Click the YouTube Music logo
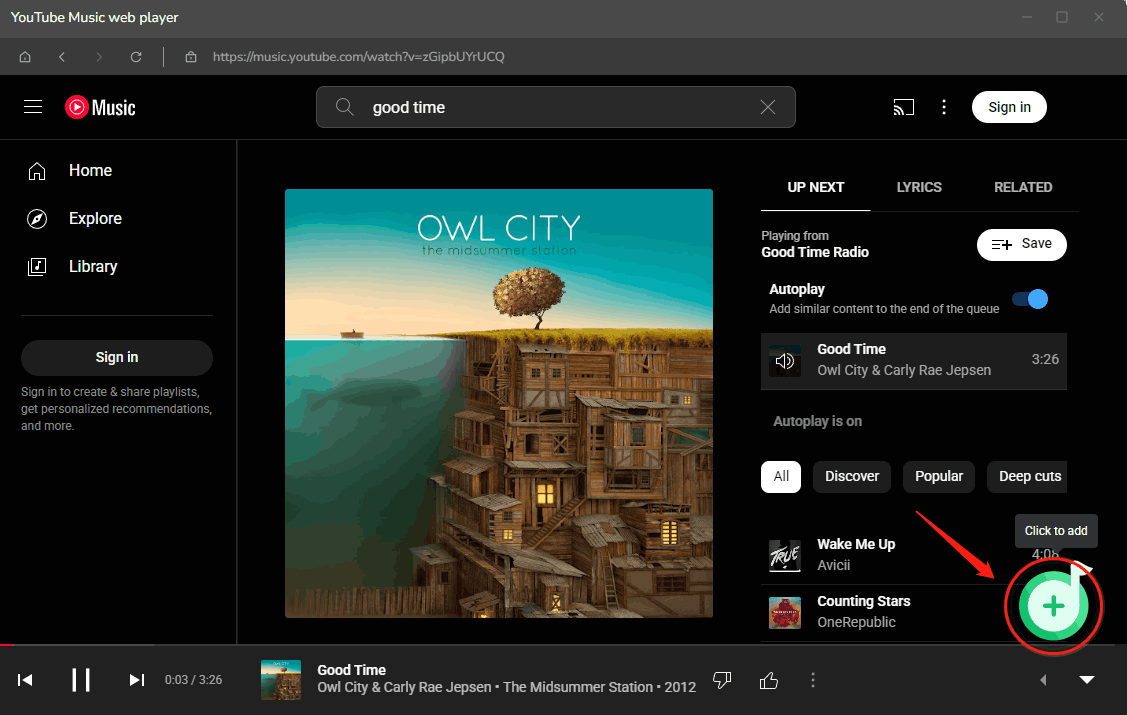 (100, 107)
